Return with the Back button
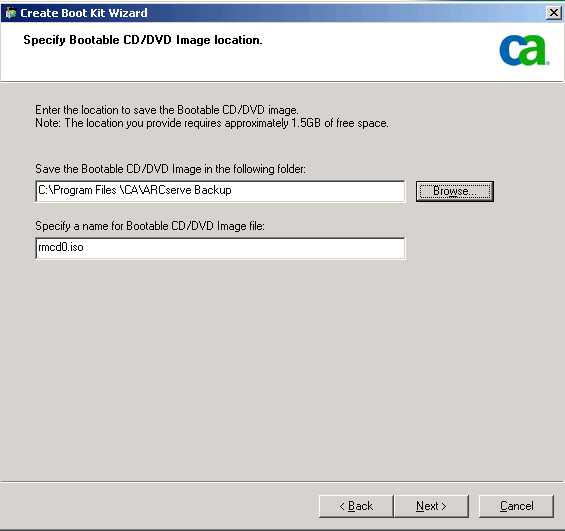 click(x=356, y=506)
